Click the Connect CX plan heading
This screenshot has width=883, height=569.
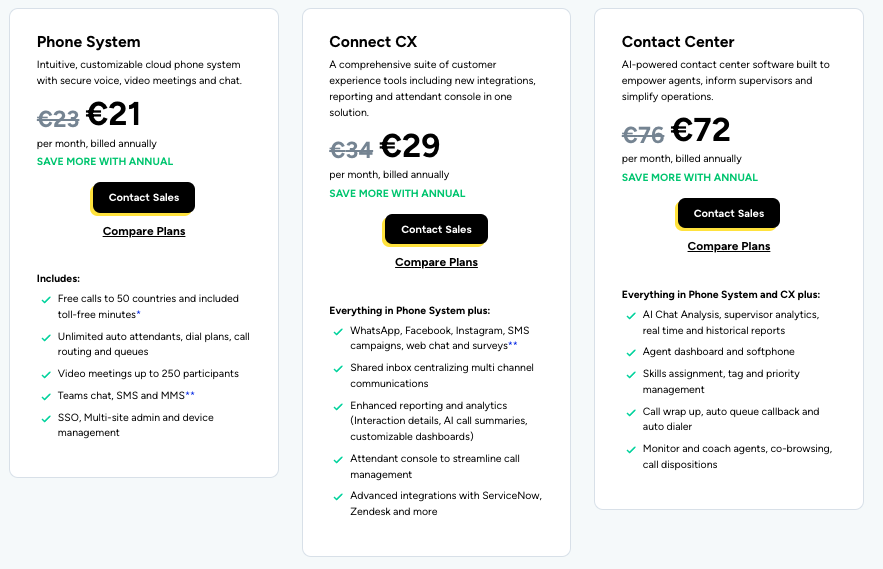point(373,42)
